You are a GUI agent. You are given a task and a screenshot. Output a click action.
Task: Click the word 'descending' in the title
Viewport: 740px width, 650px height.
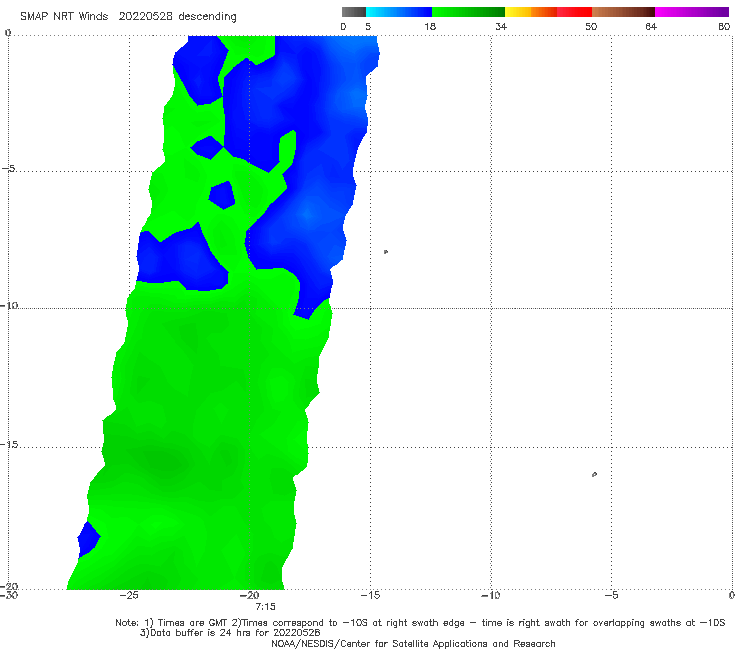coord(208,17)
